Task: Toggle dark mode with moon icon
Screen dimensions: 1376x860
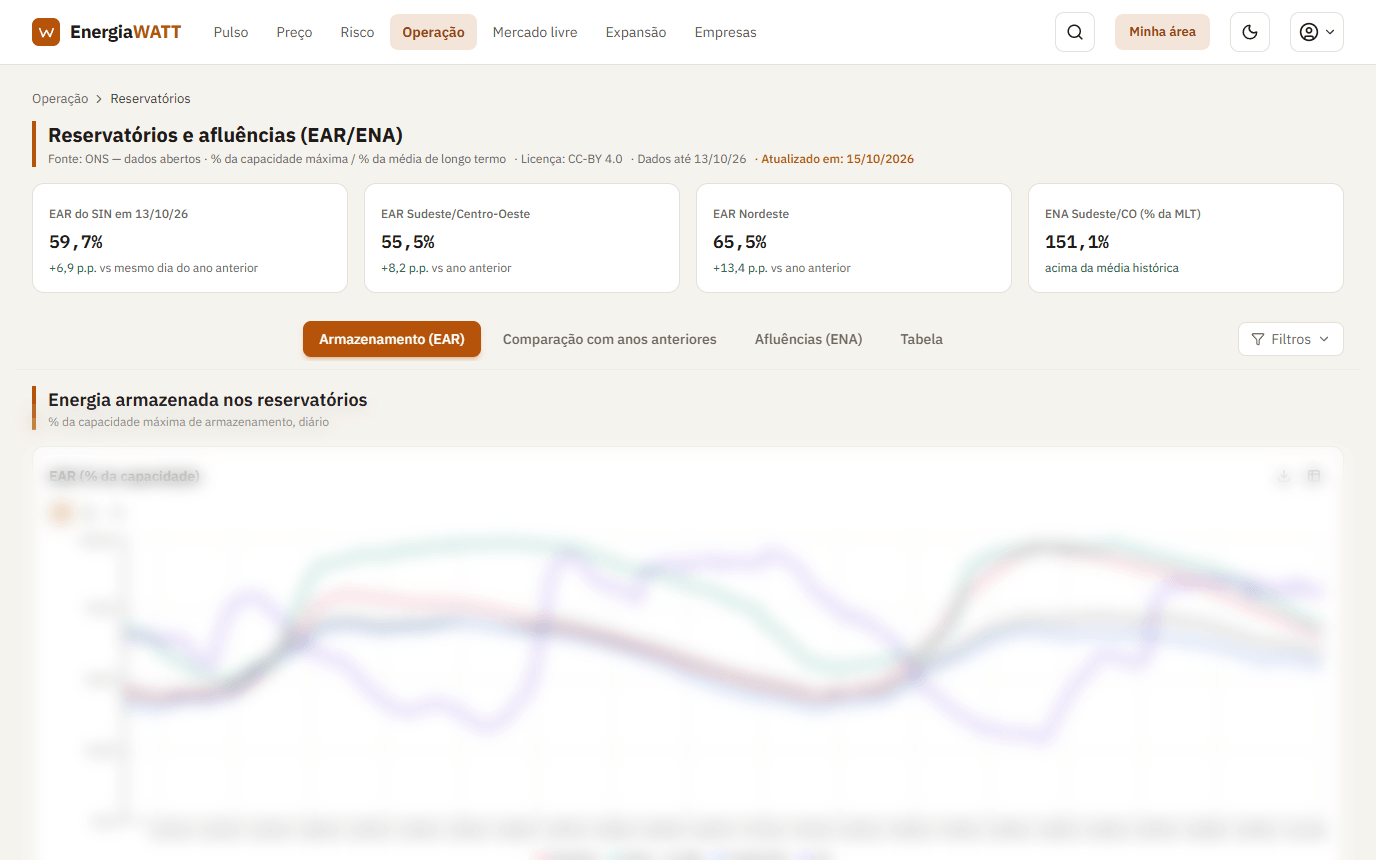Action: [1249, 32]
